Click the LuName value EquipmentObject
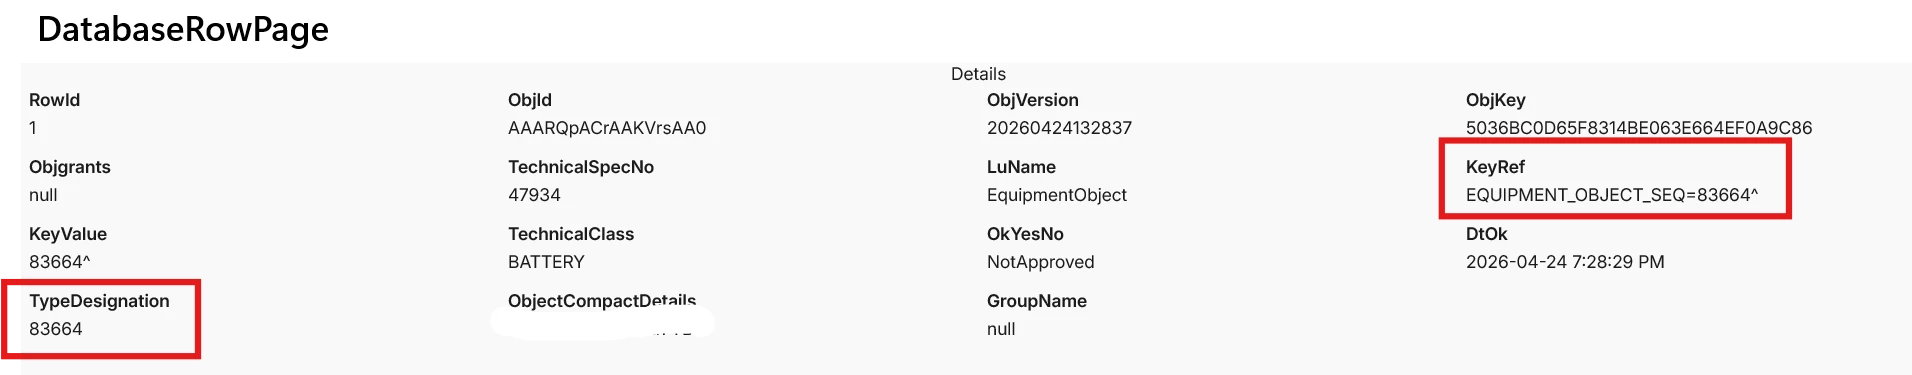1912x375 pixels. 1057,195
